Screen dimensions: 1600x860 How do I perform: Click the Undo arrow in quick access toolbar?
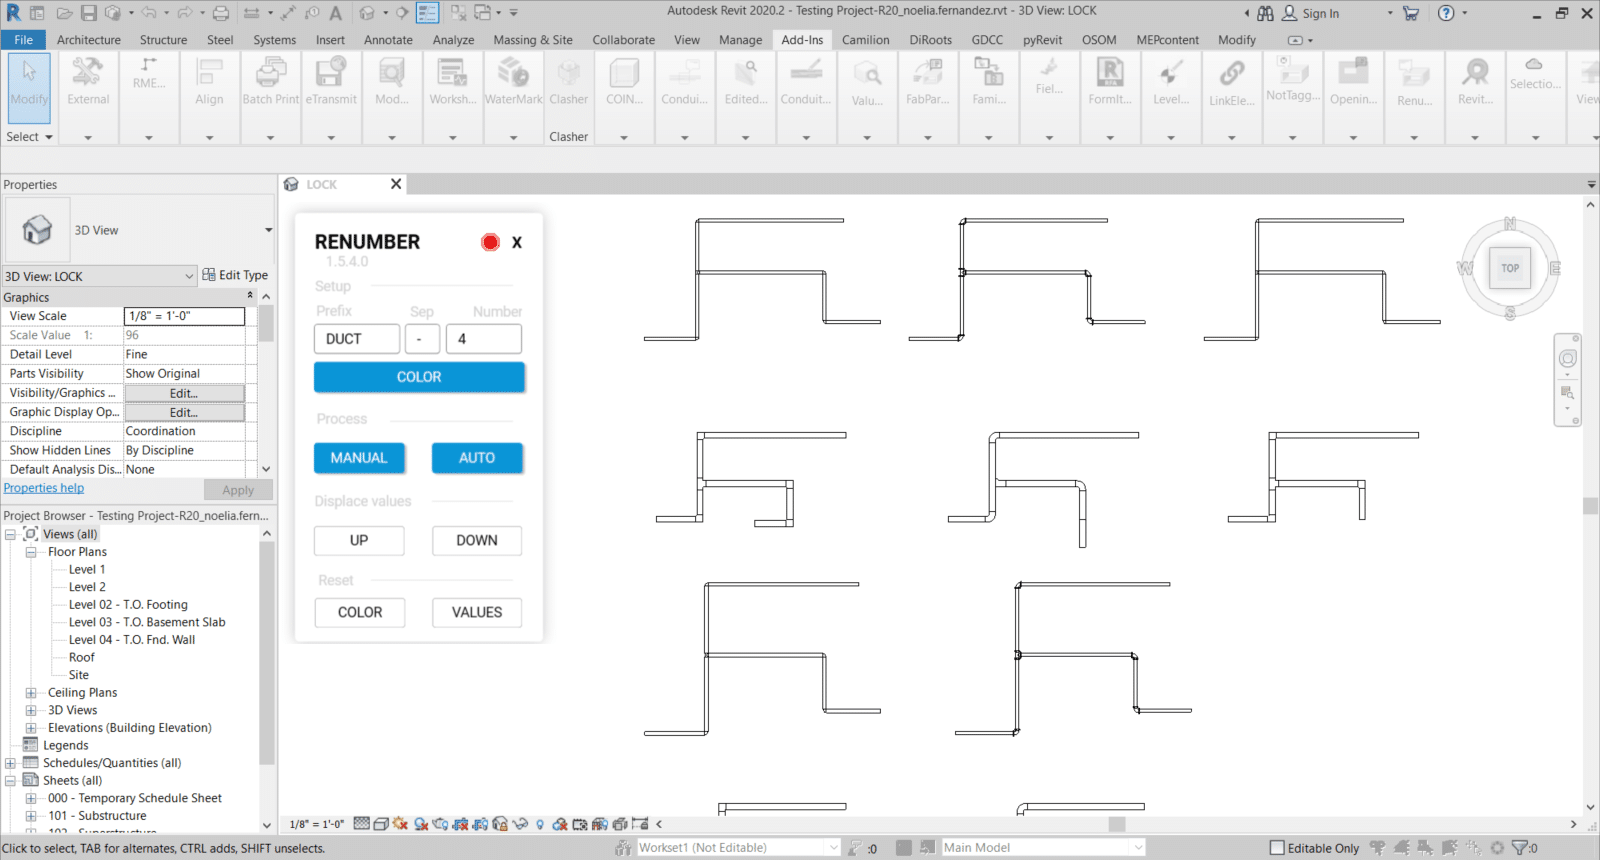[x=149, y=13]
